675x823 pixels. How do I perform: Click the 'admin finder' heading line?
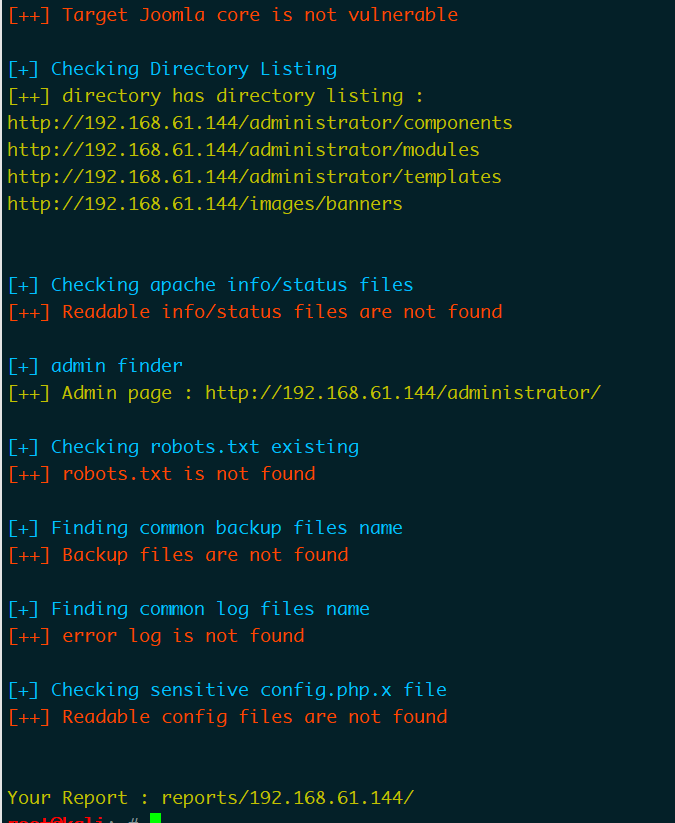coord(95,366)
